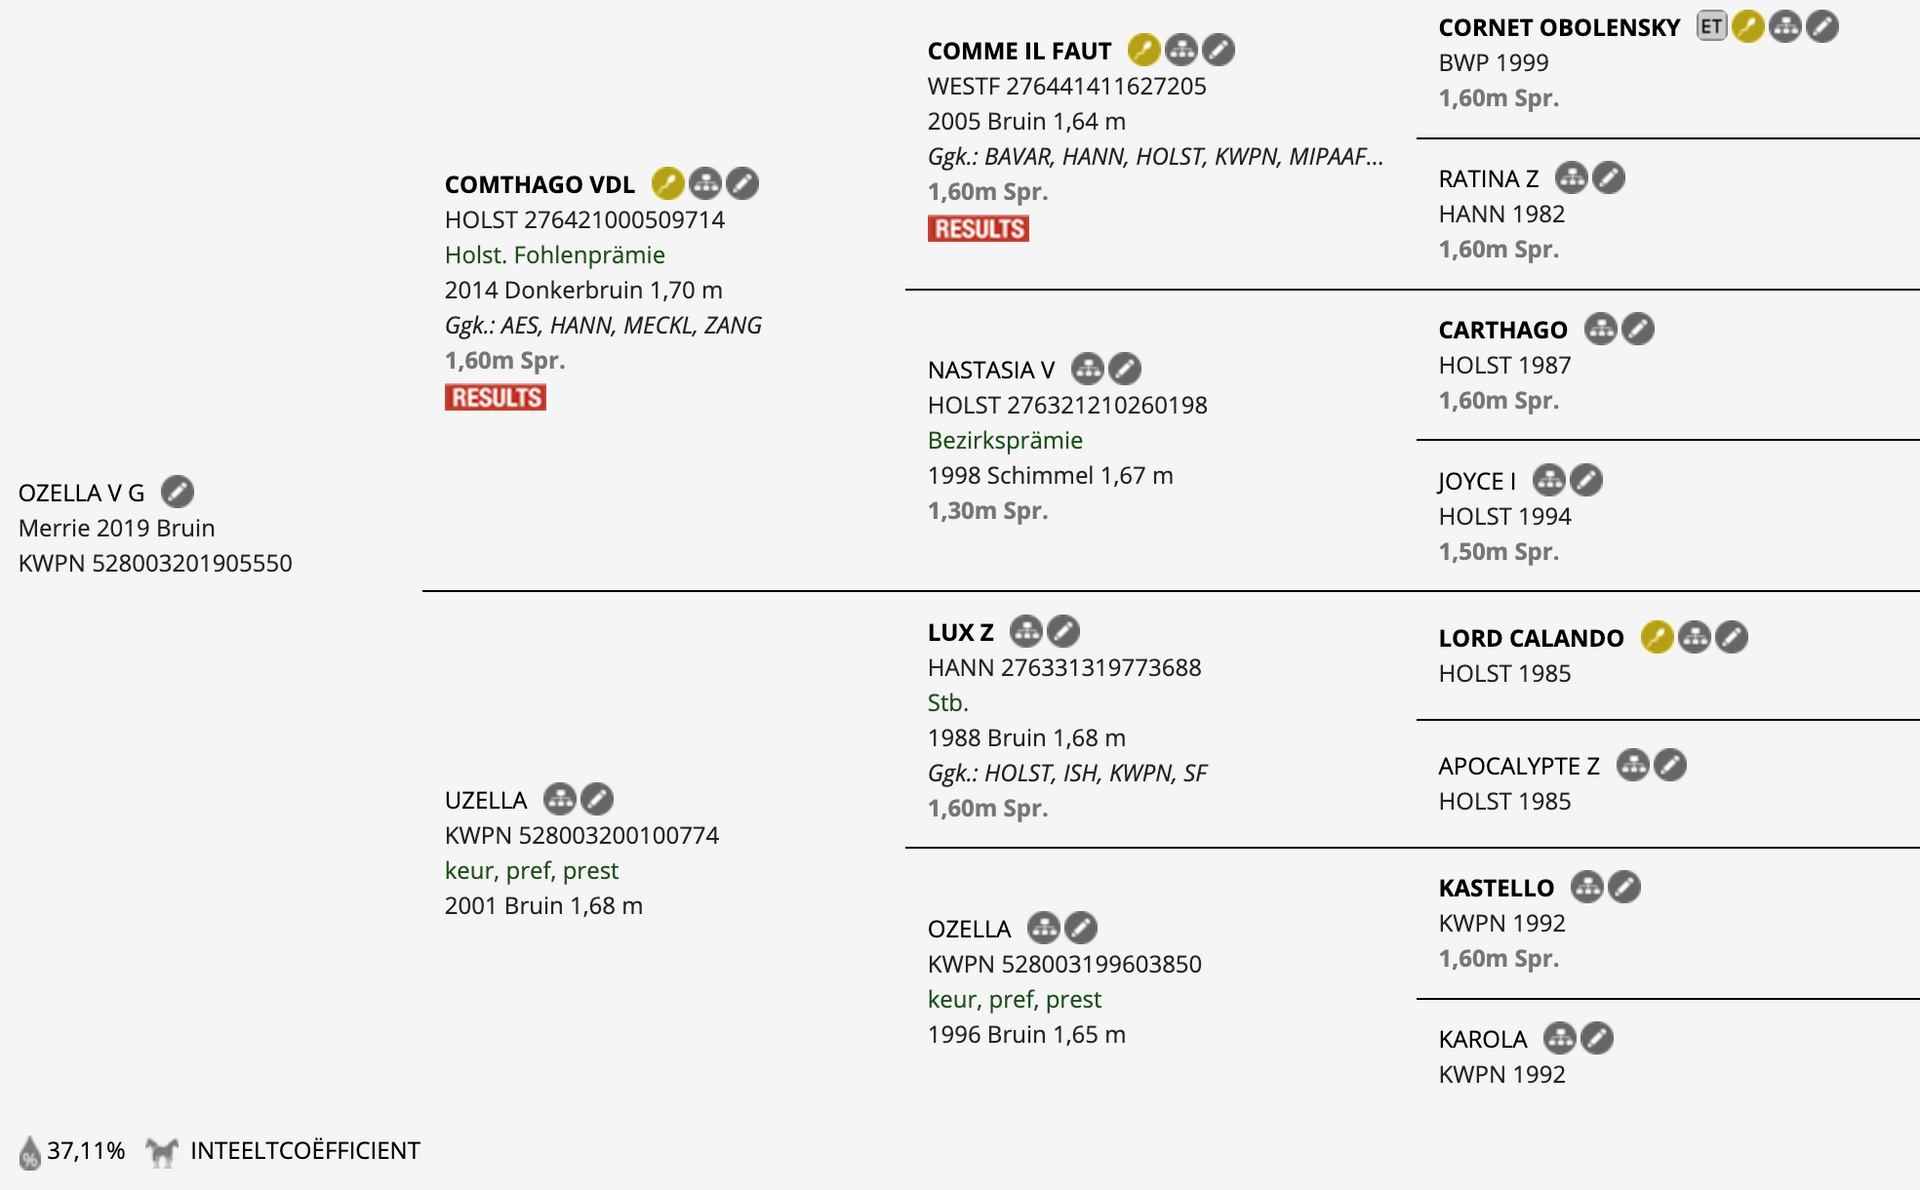Open the APOCALYPTE Z horse name link
Image resolution: width=1920 pixels, height=1190 pixels.
click(x=1519, y=766)
